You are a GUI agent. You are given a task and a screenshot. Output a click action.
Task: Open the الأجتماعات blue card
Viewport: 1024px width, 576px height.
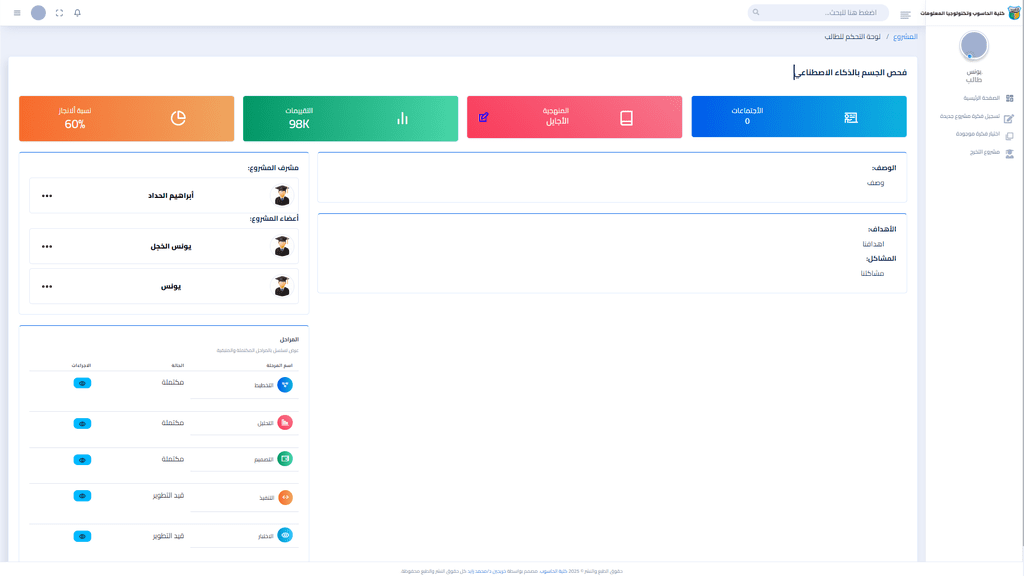pyautogui.click(x=799, y=117)
